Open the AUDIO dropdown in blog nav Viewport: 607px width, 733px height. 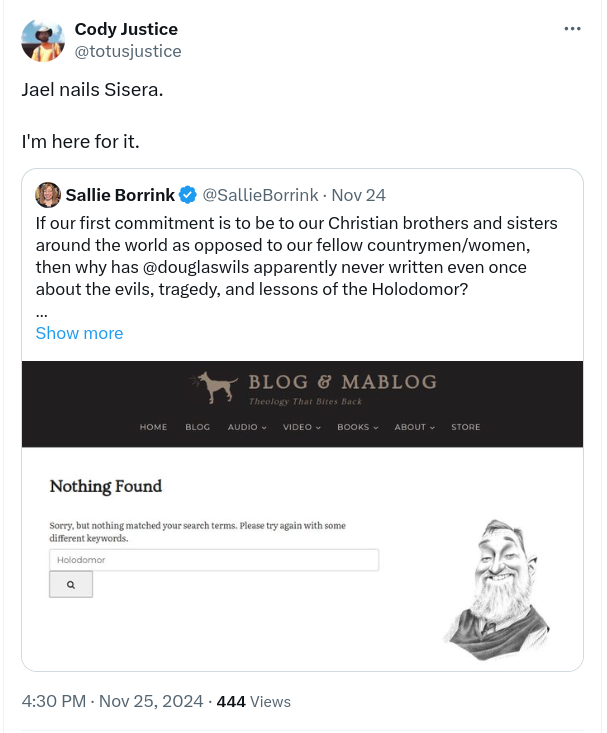click(x=247, y=427)
